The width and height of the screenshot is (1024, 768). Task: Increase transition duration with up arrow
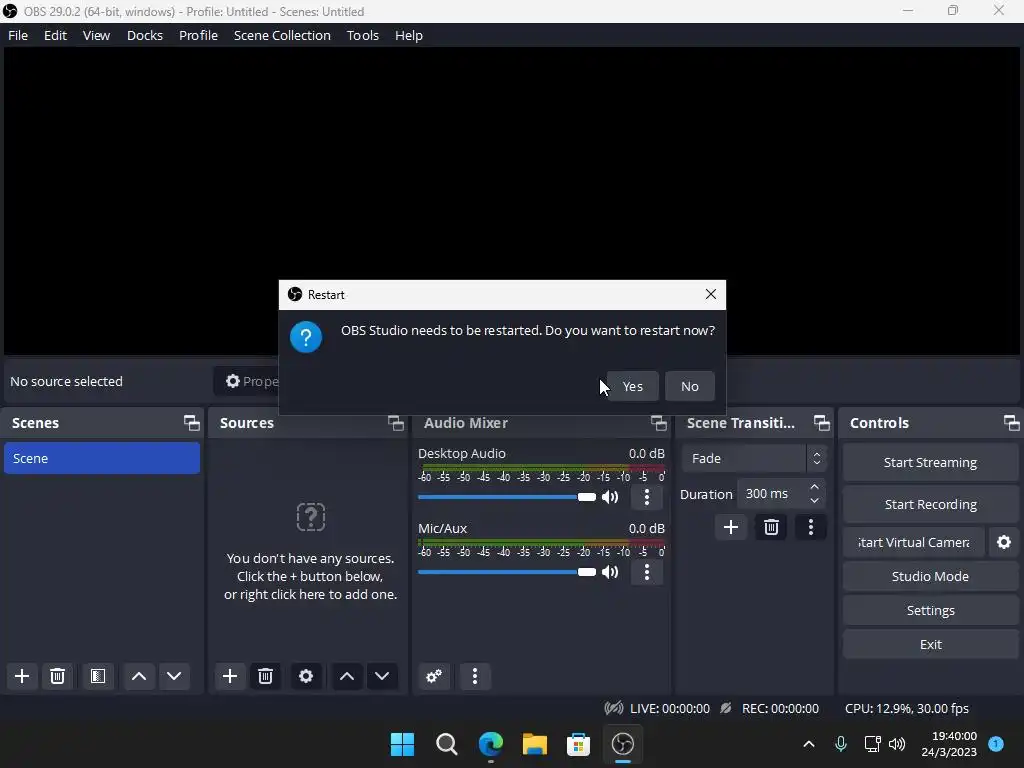point(814,487)
